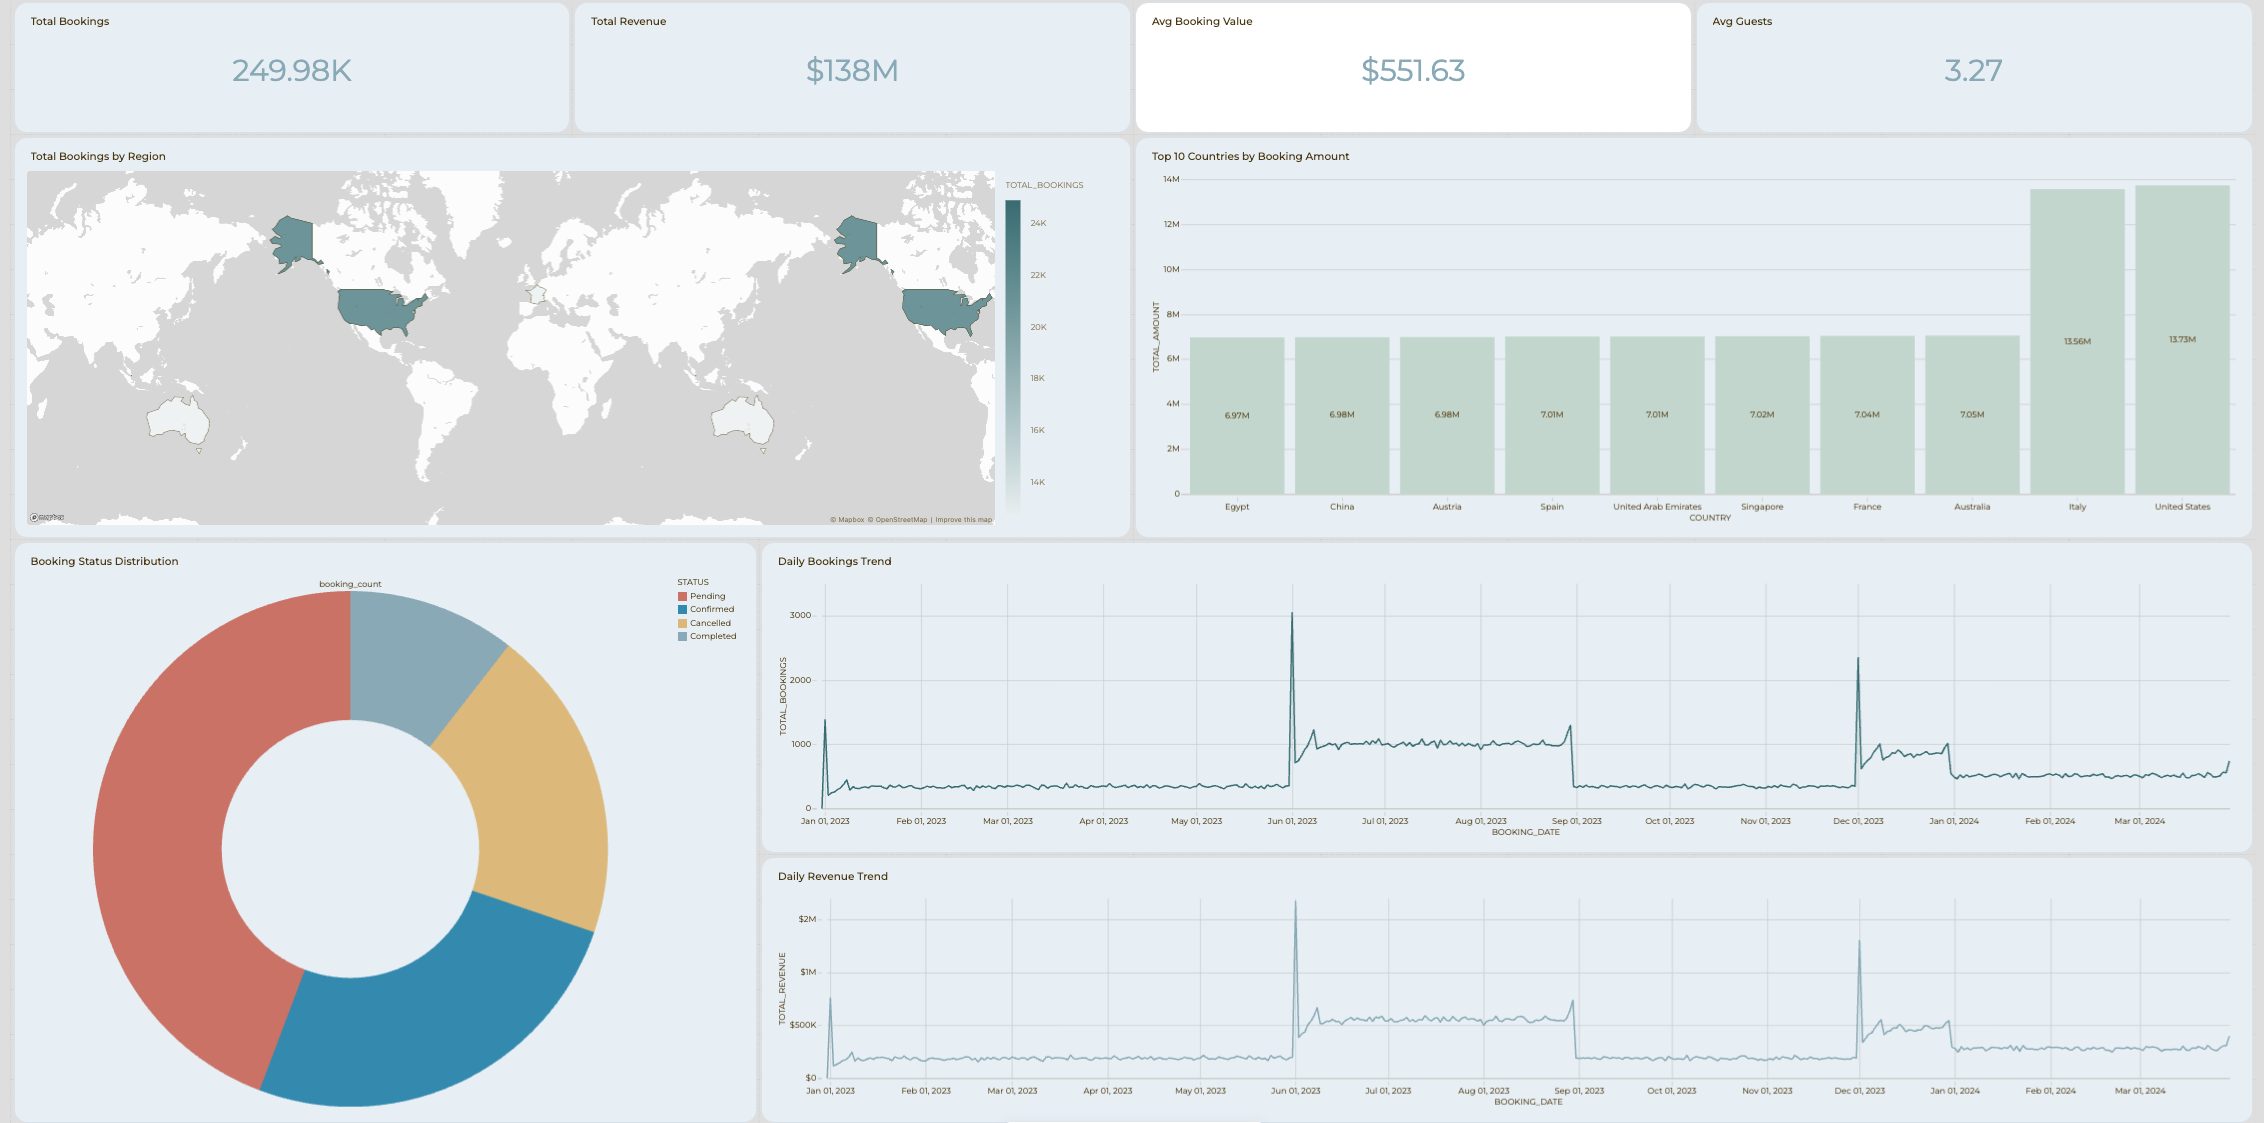
Task: Click the Pending legend color swatch
Action: coord(682,596)
